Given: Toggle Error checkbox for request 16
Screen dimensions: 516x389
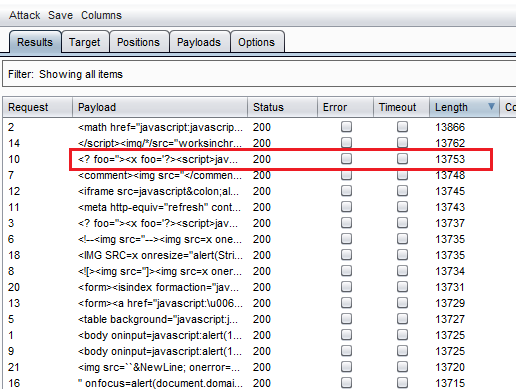Looking at the screenshot, I should [346, 383].
